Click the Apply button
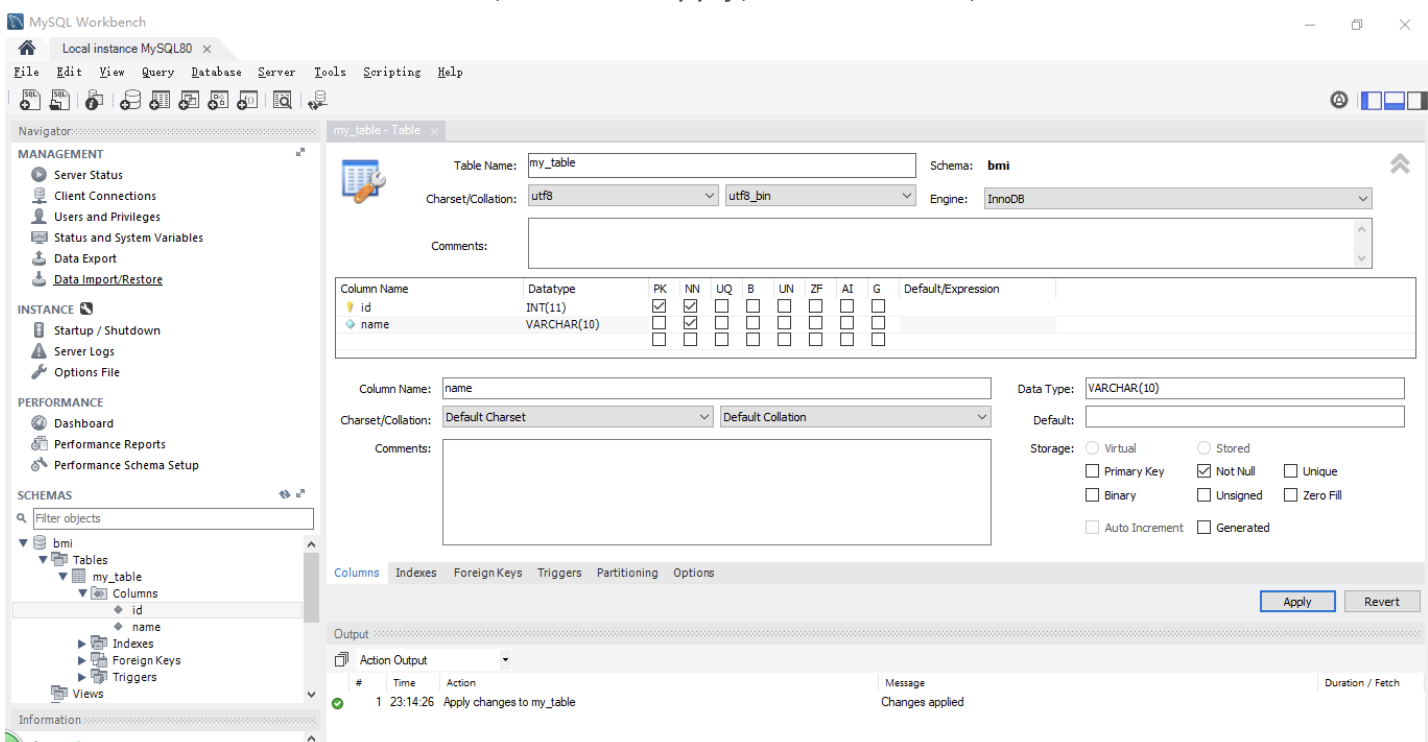1428x742 pixels. coord(1297,601)
